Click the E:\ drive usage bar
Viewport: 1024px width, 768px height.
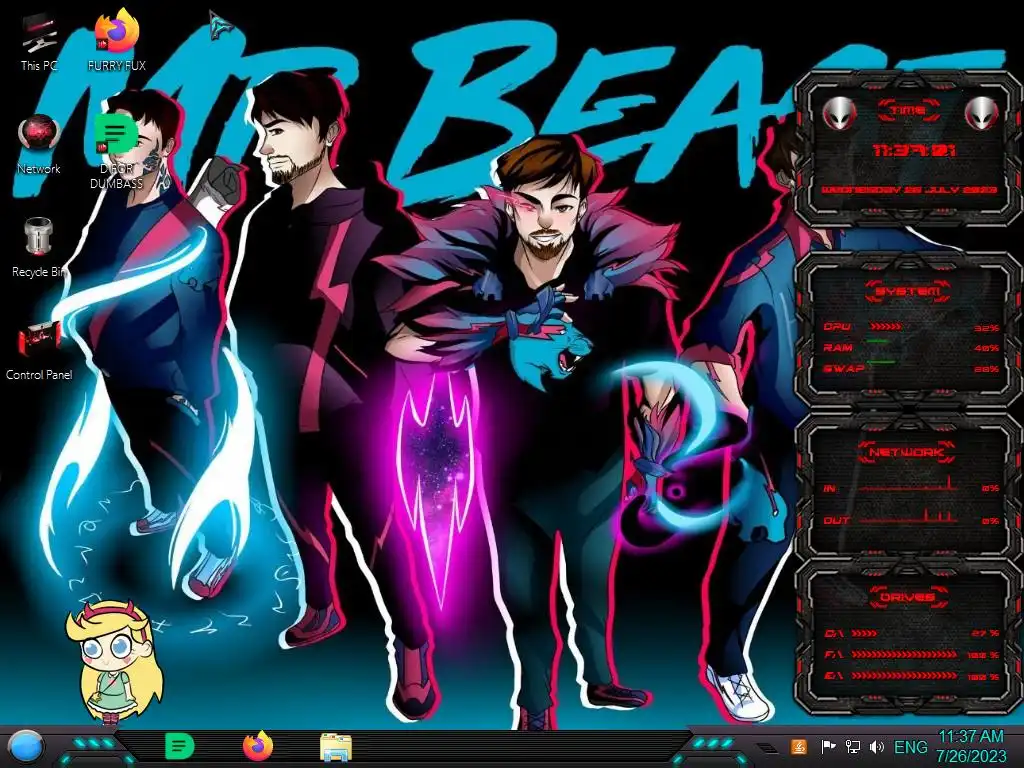pos(904,676)
